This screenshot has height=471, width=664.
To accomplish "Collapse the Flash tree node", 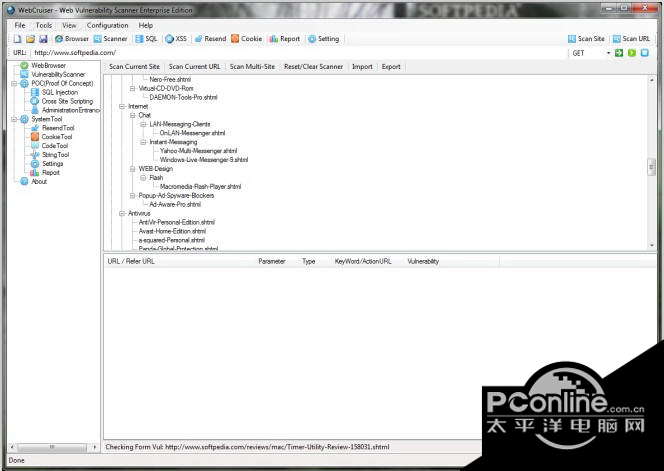I will tap(143, 177).
